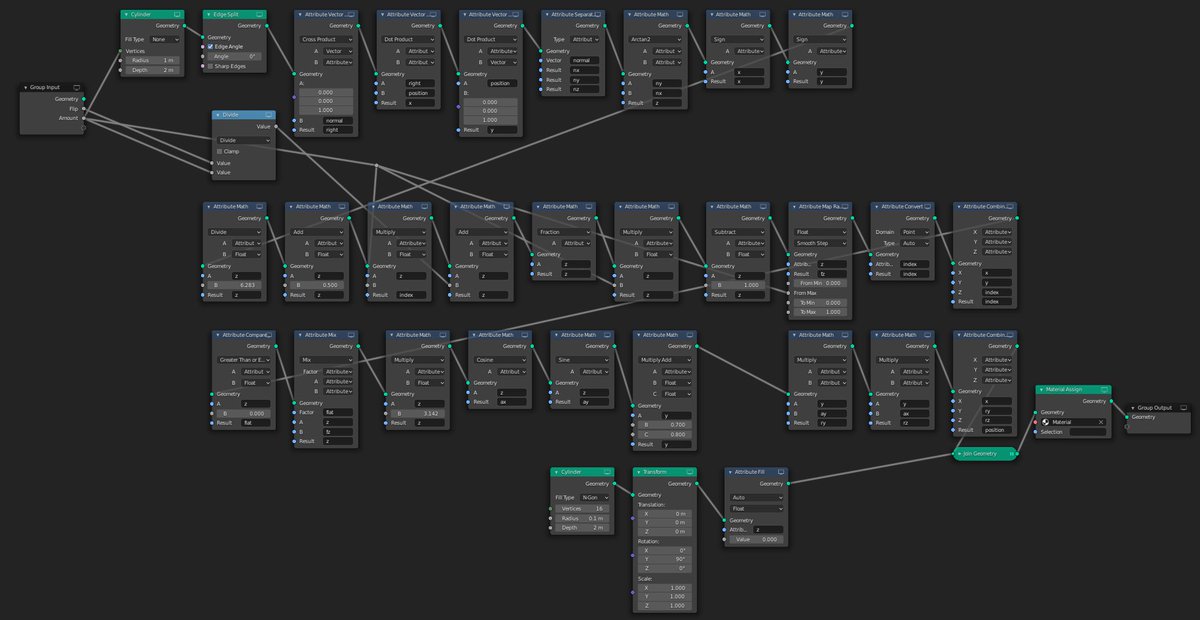Click the Depth 2 m field in top Cylinder
1200x620 pixels.
(x=152, y=70)
